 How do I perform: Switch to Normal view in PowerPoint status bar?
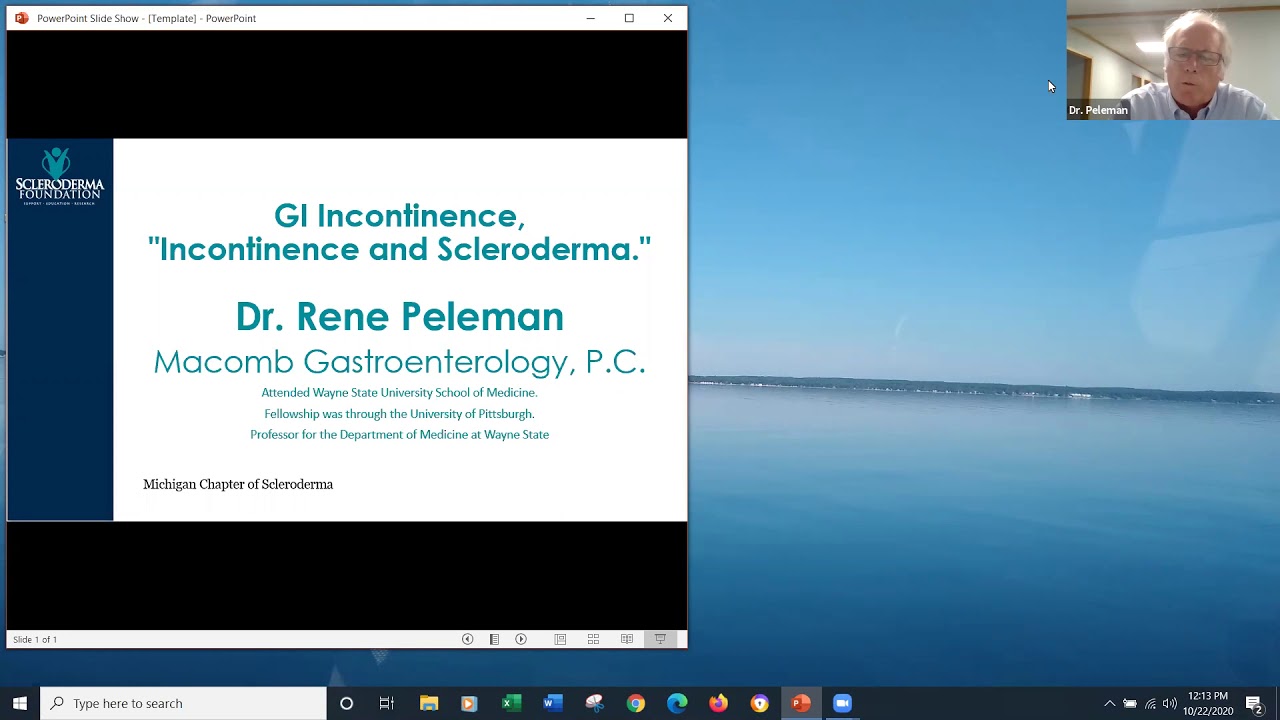click(x=560, y=639)
